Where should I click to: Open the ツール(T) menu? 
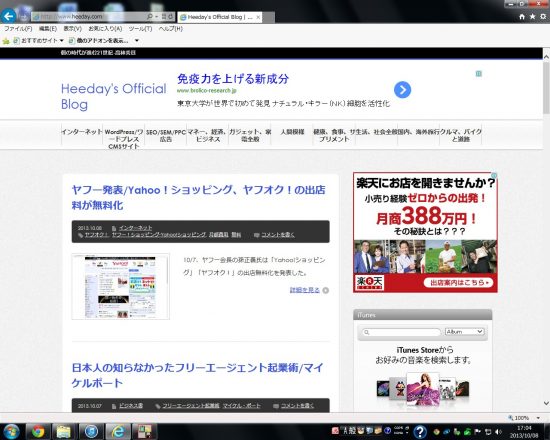(x=140, y=29)
